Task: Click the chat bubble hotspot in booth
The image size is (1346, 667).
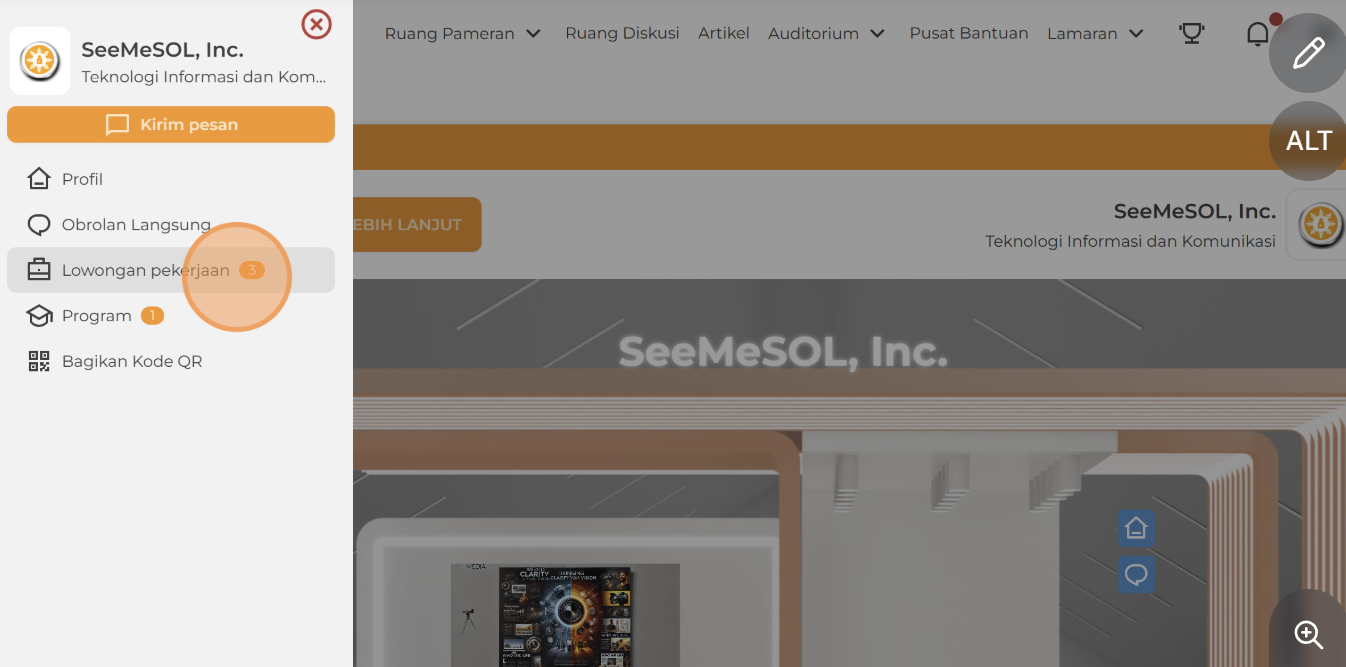Action: (1136, 575)
